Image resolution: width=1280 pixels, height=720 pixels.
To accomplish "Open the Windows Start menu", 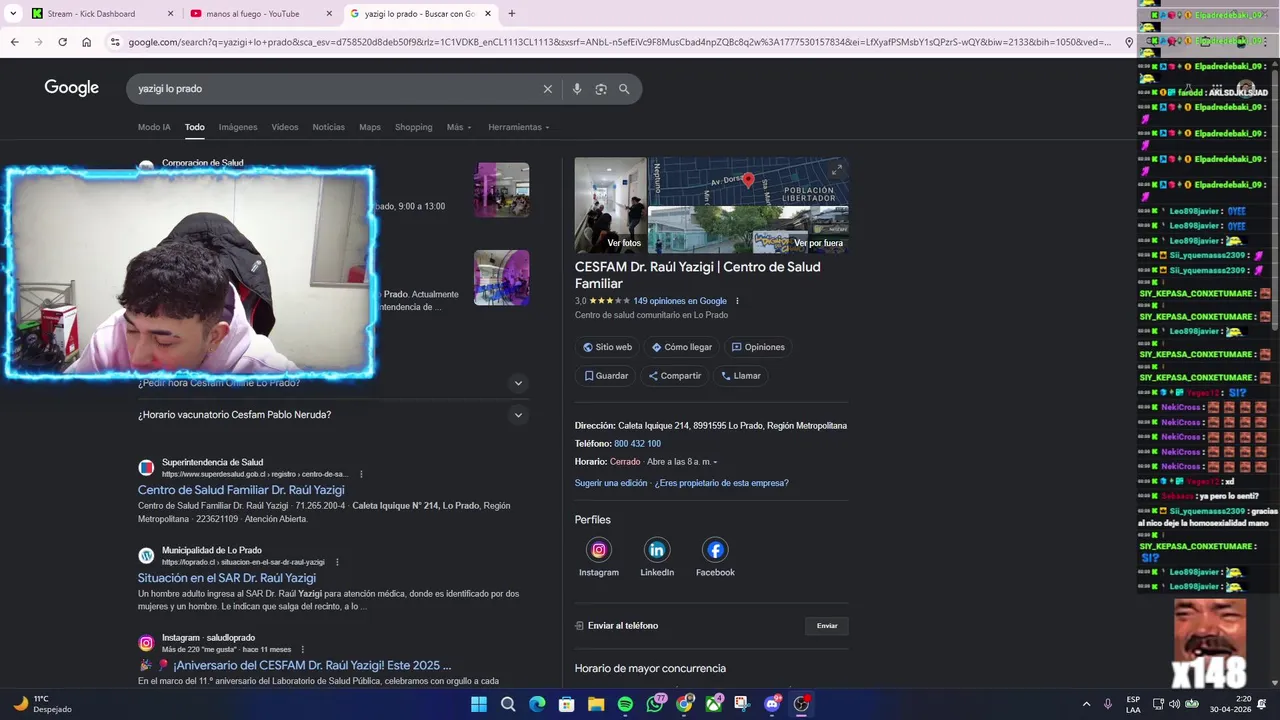I will (479, 704).
